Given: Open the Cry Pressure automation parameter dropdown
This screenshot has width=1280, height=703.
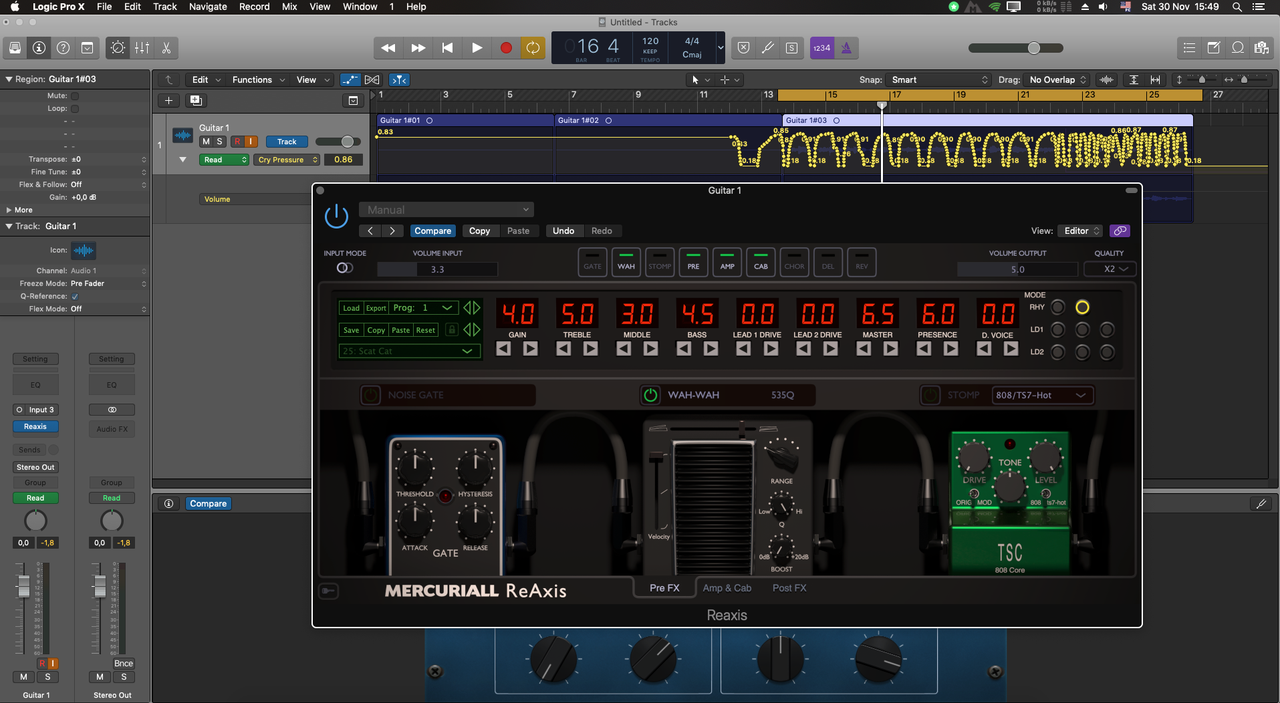Looking at the screenshot, I should (x=287, y=160).
